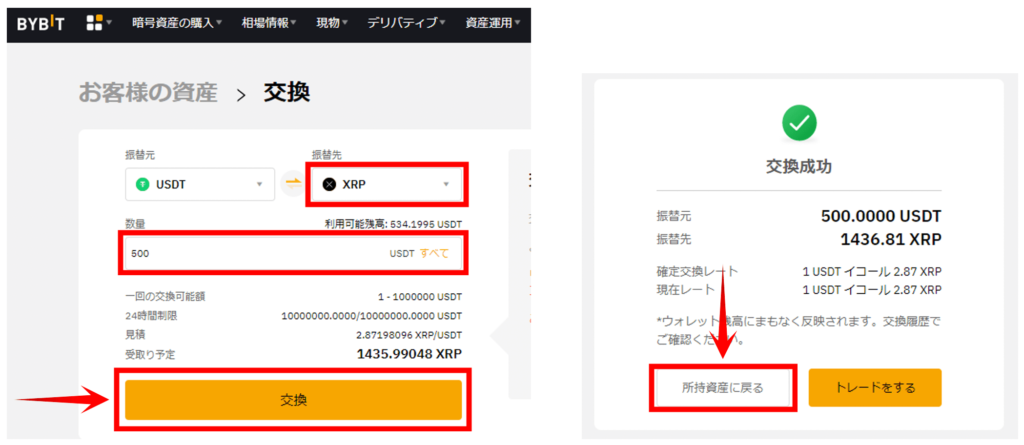Screen dimensions: 1024x445
Task: Go to お客様の資産 breadcrumb
Action: [148, 93]
